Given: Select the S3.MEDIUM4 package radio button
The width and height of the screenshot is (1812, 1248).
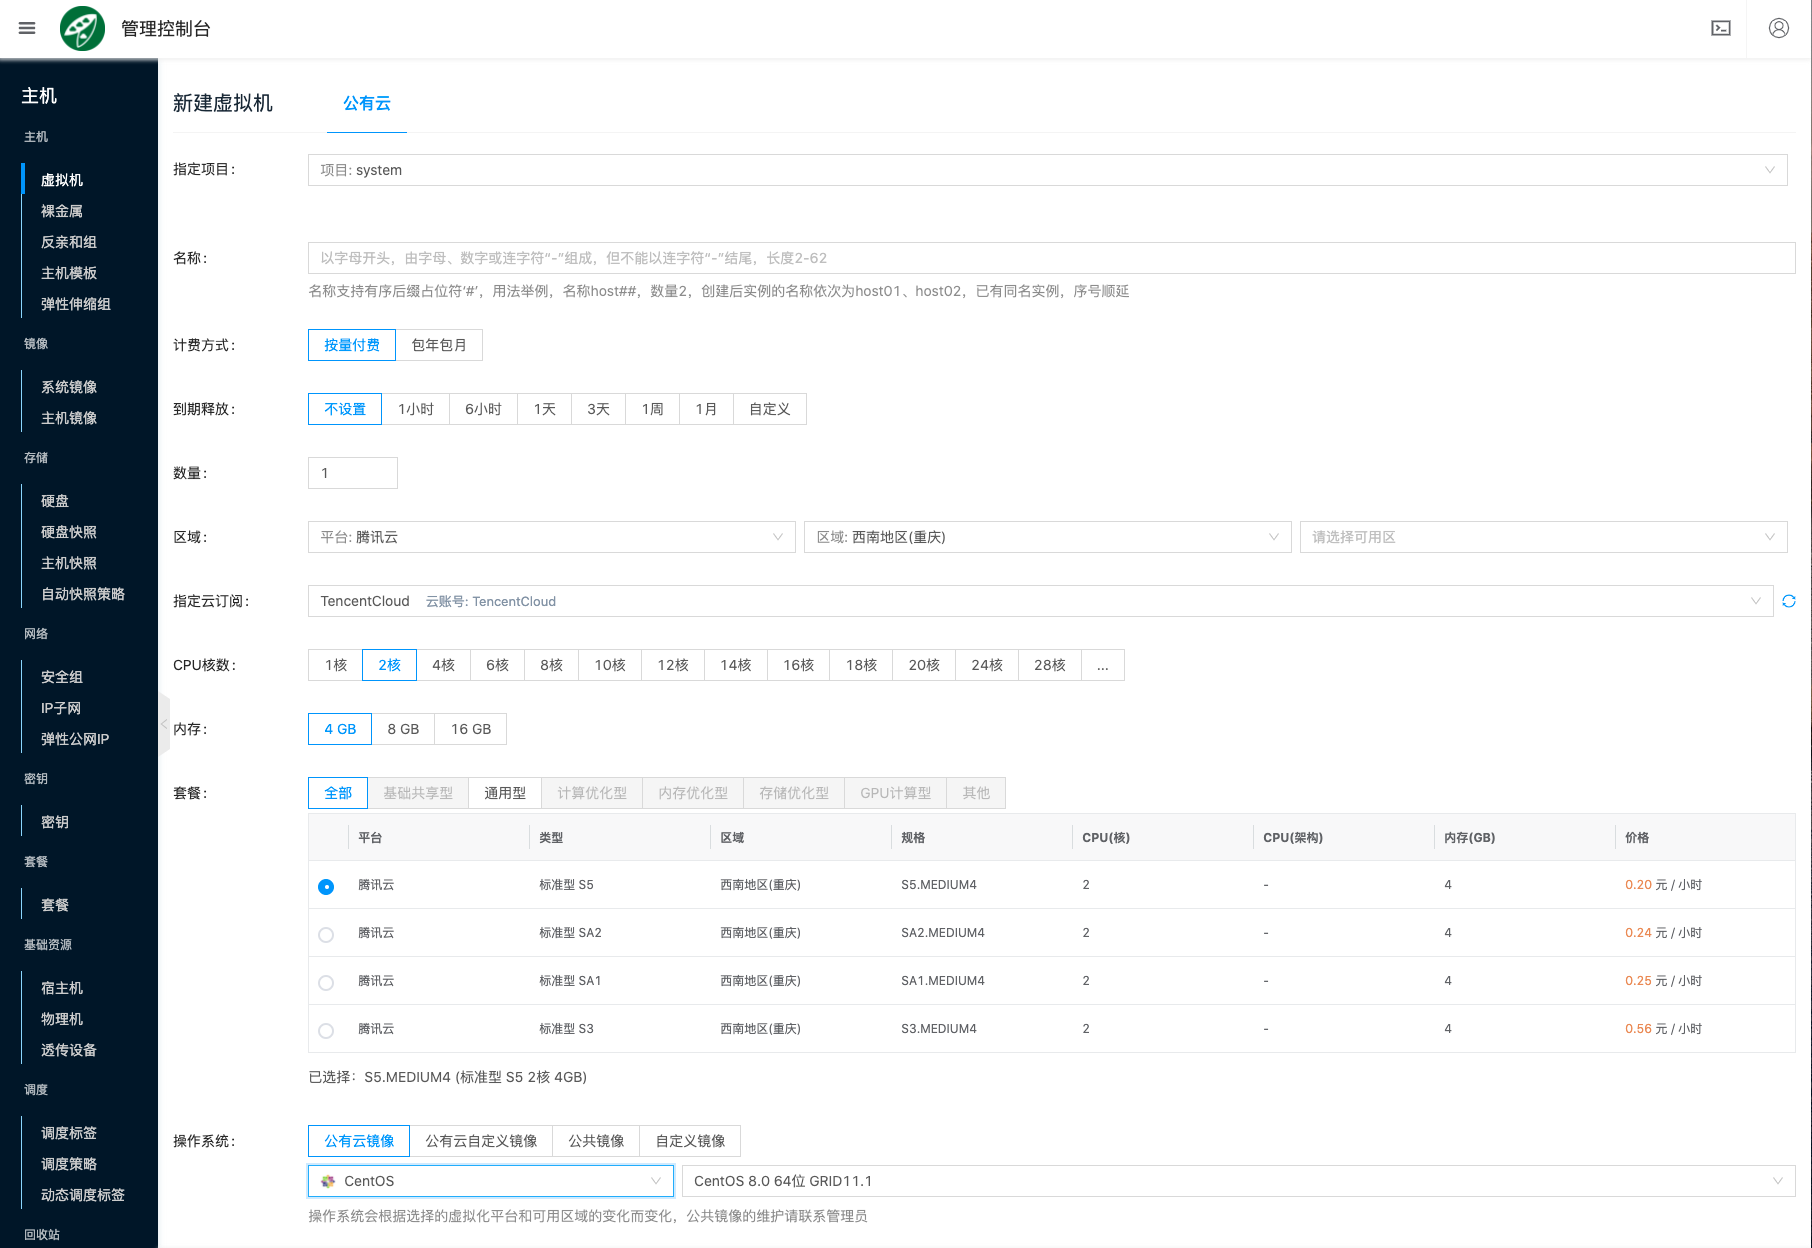Looking at the screenshot, I should 326,1031.
